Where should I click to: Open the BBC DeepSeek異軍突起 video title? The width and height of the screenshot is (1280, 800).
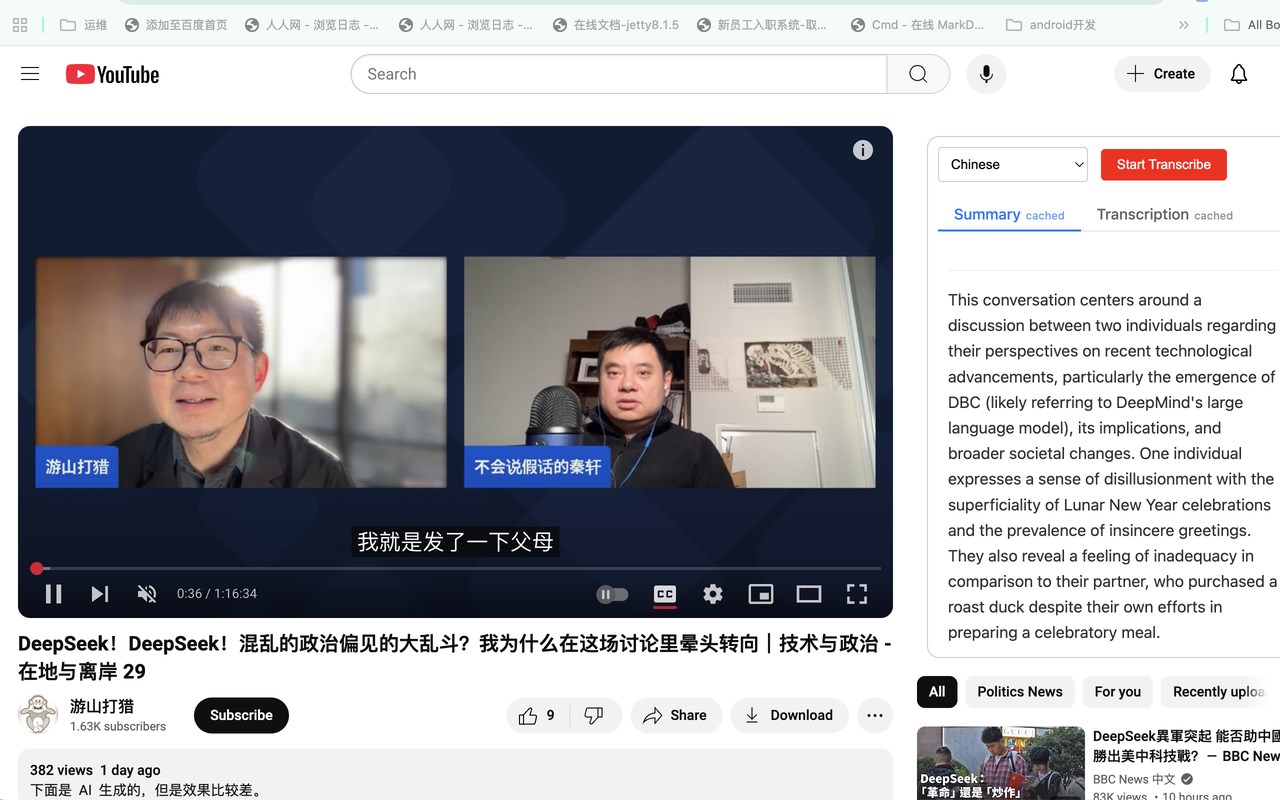[1186, 746]
